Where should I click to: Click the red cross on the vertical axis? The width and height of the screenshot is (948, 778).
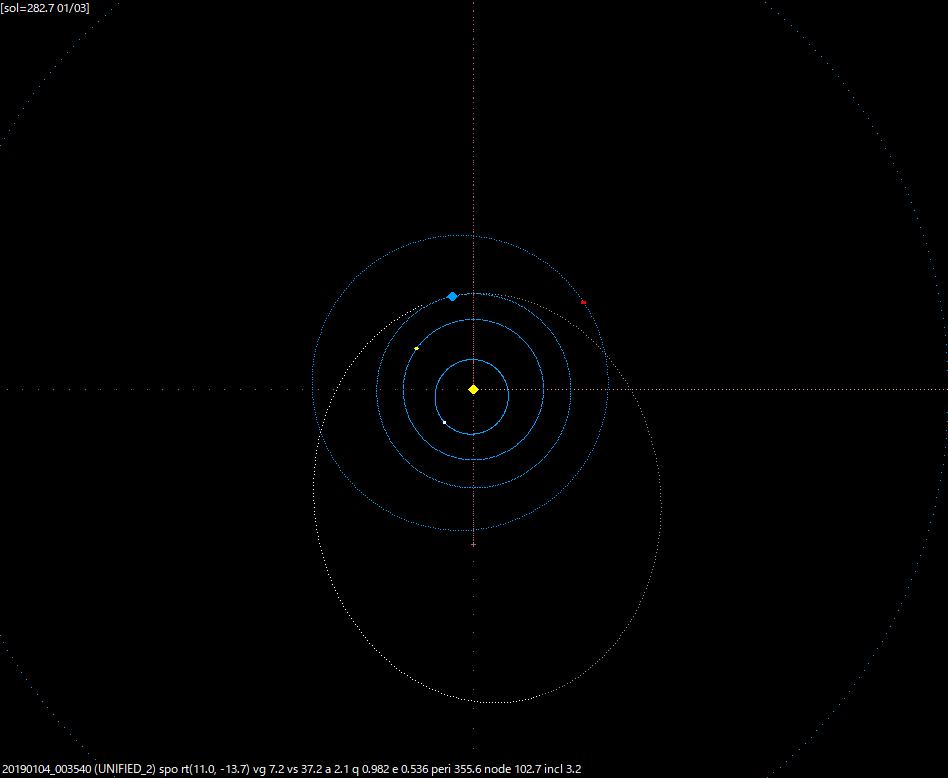473,545
